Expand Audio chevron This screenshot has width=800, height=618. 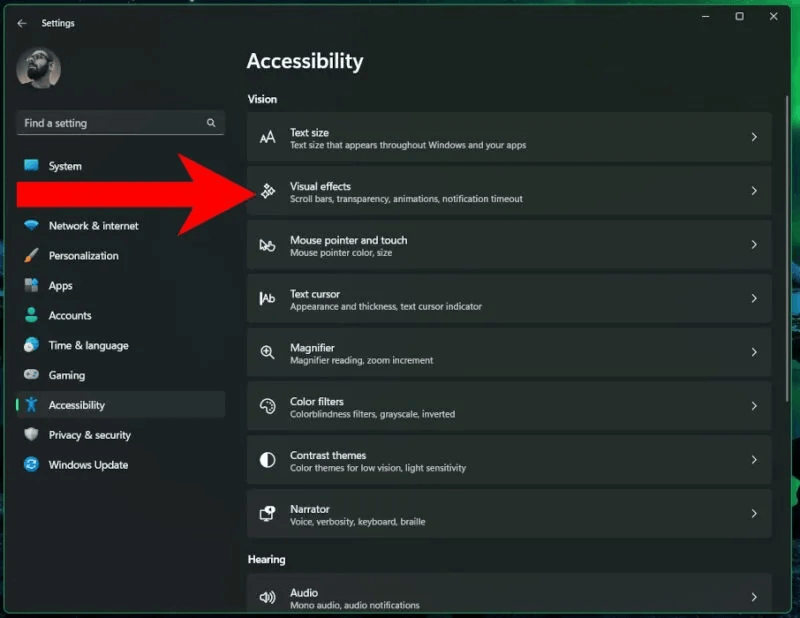tap(754, 597)
